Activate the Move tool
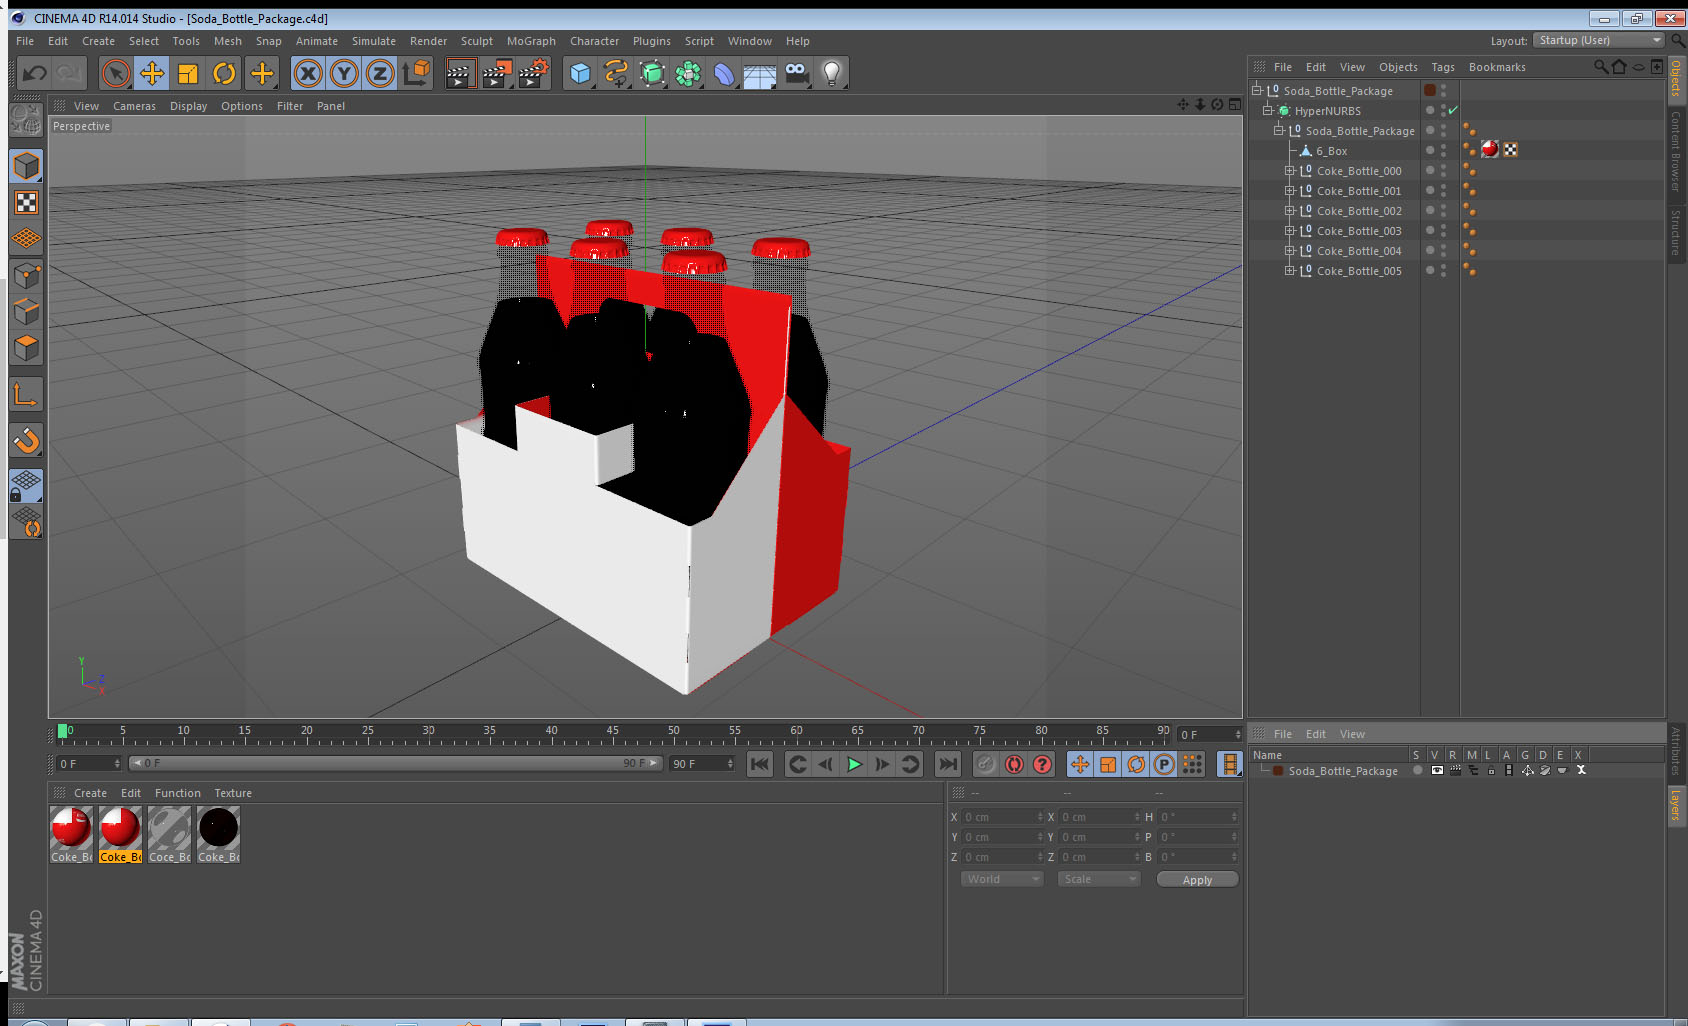Image resolution: width=1688 pixels, height=1026 pixels. (x=152, y=73)
